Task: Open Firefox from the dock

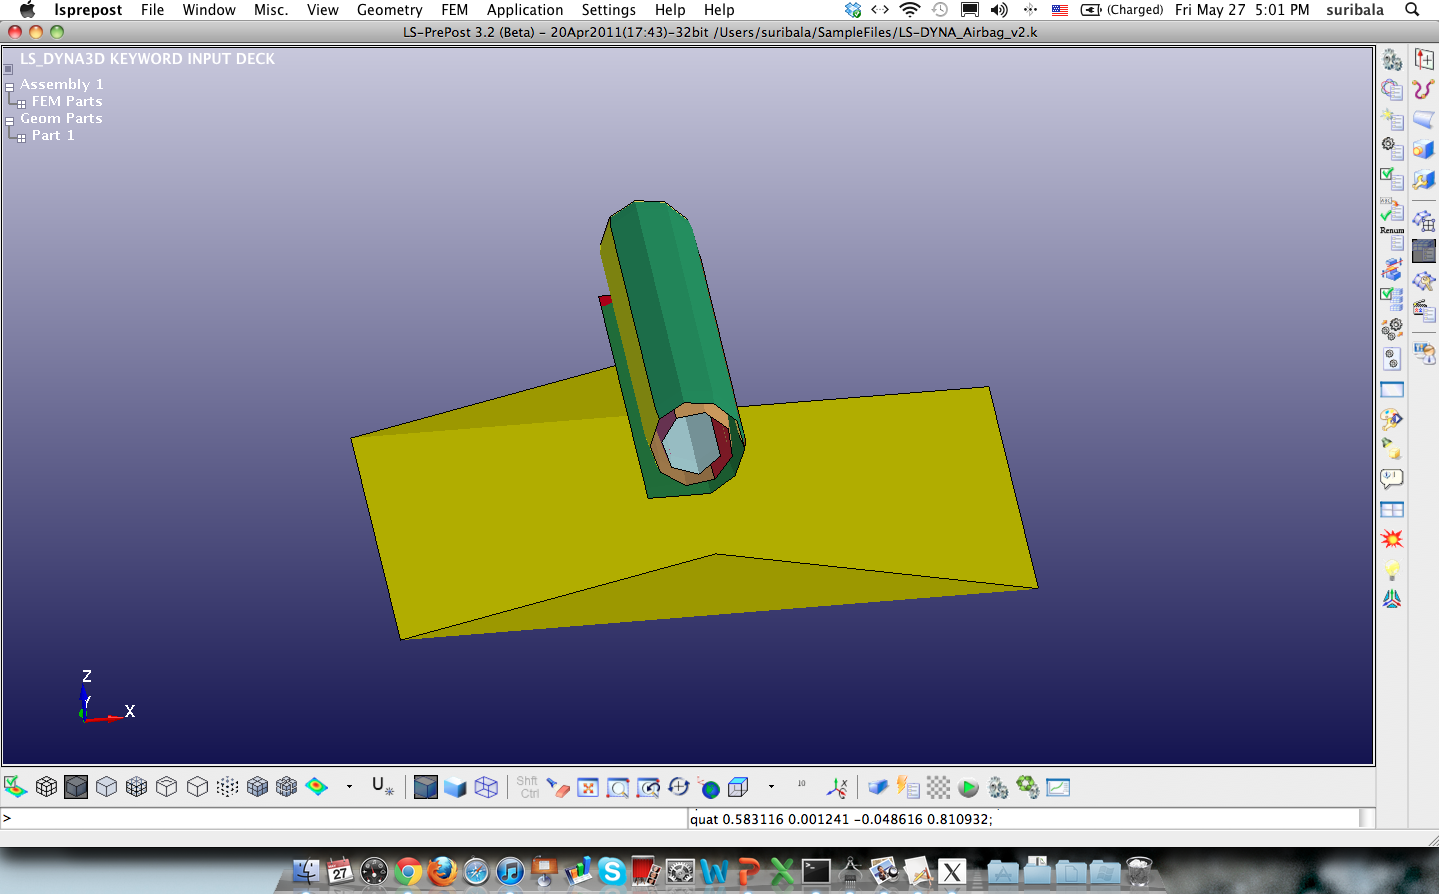Action: point(442,872)
